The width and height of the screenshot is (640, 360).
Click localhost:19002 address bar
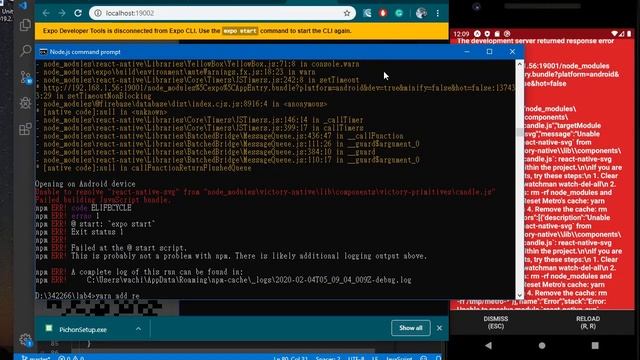point(222,13)
